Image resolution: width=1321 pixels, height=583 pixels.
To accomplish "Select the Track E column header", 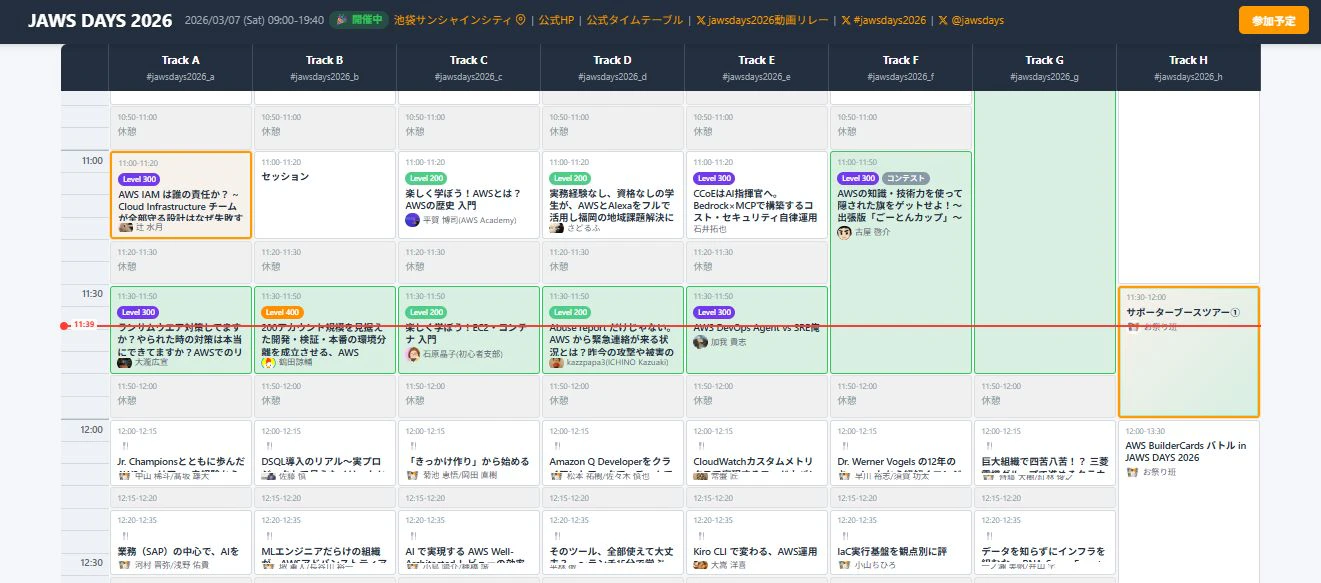I will [x=757, y=67].
